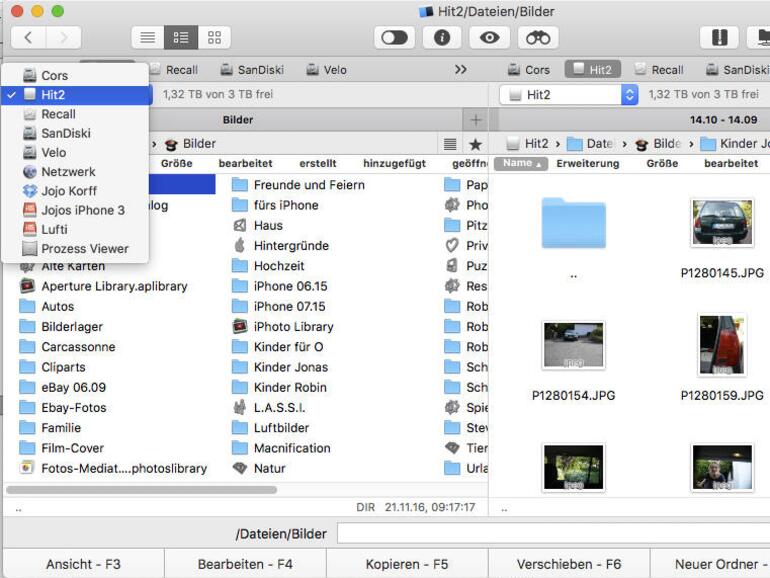Click the Verschieben - F6 button
The image size is (770, 578).
coord(569,564)
